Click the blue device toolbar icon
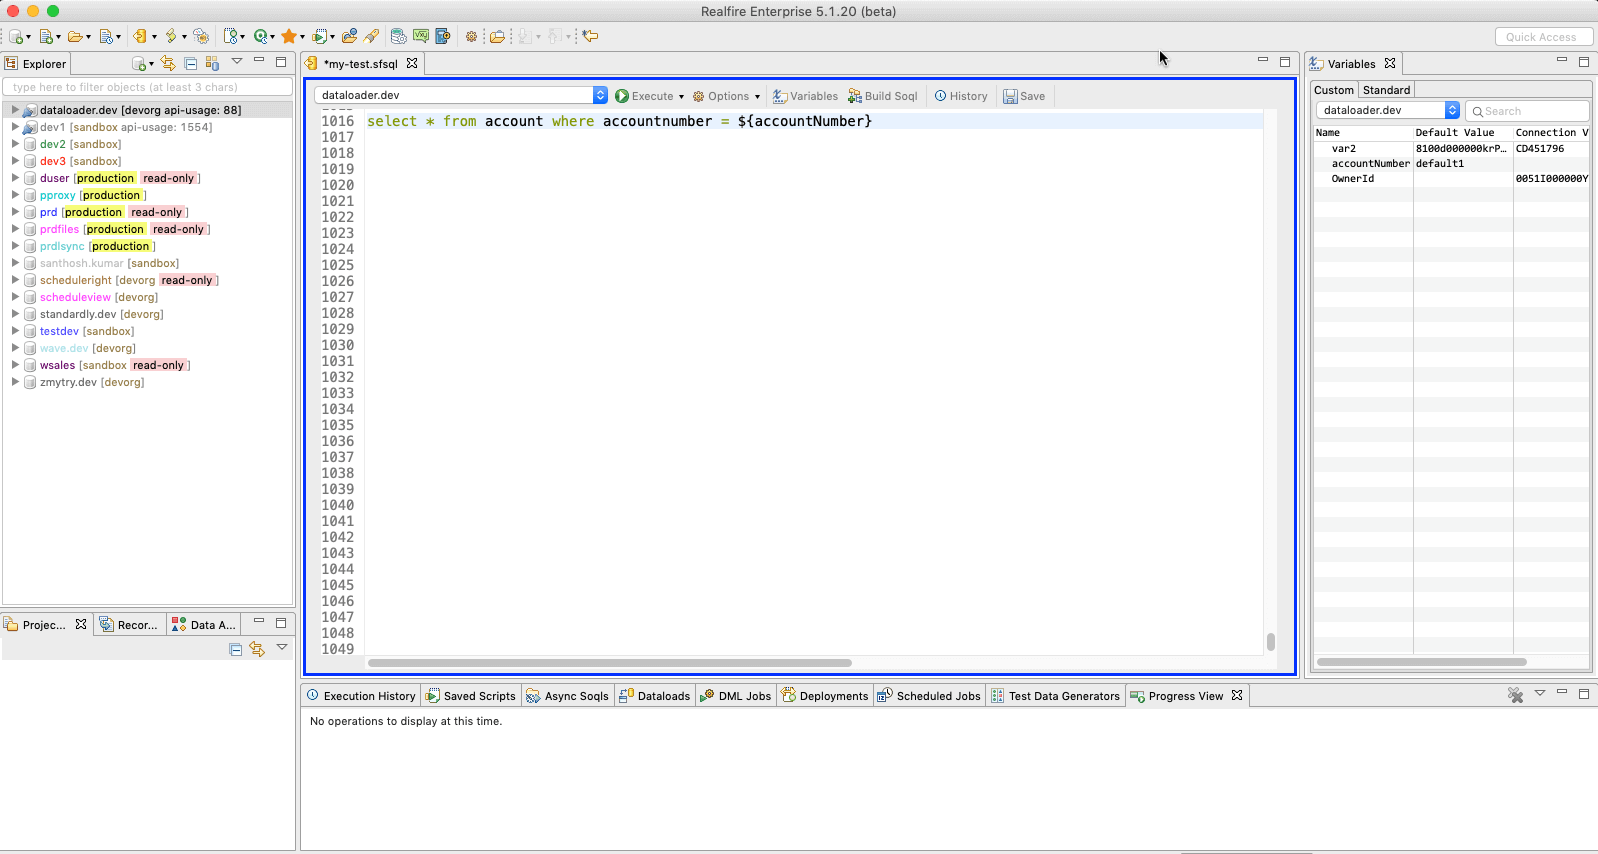Viewport: 1598px width, 854px height. [x=443, y=36]
